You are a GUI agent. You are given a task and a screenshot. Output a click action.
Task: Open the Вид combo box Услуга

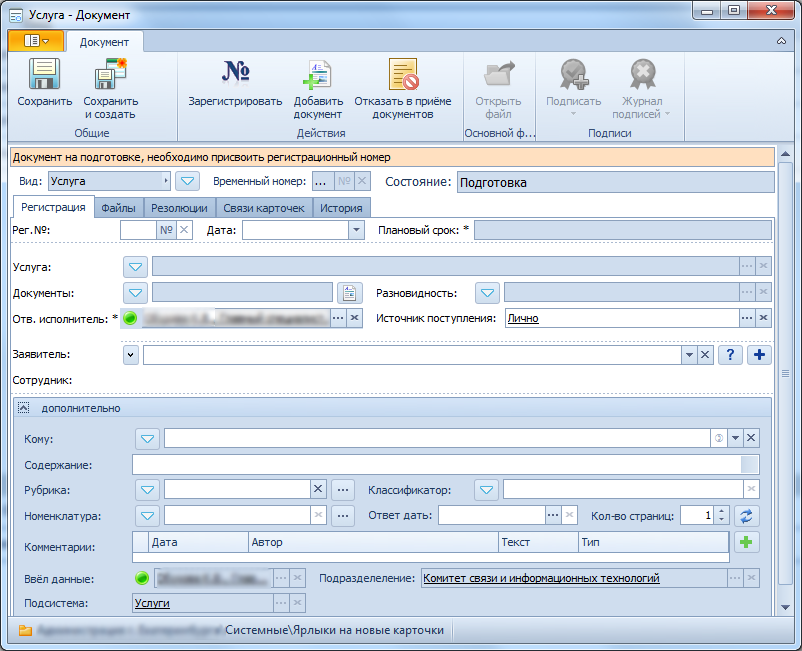[109, 181]
